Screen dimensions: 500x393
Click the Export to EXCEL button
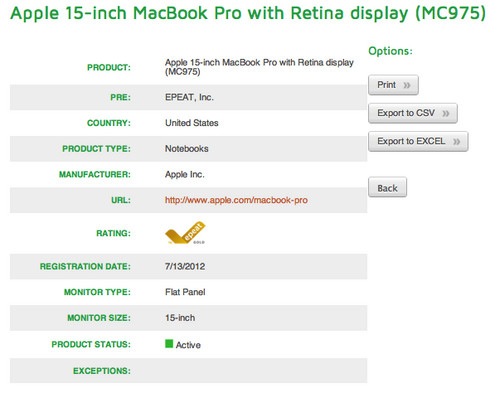(x=418, y=142)
